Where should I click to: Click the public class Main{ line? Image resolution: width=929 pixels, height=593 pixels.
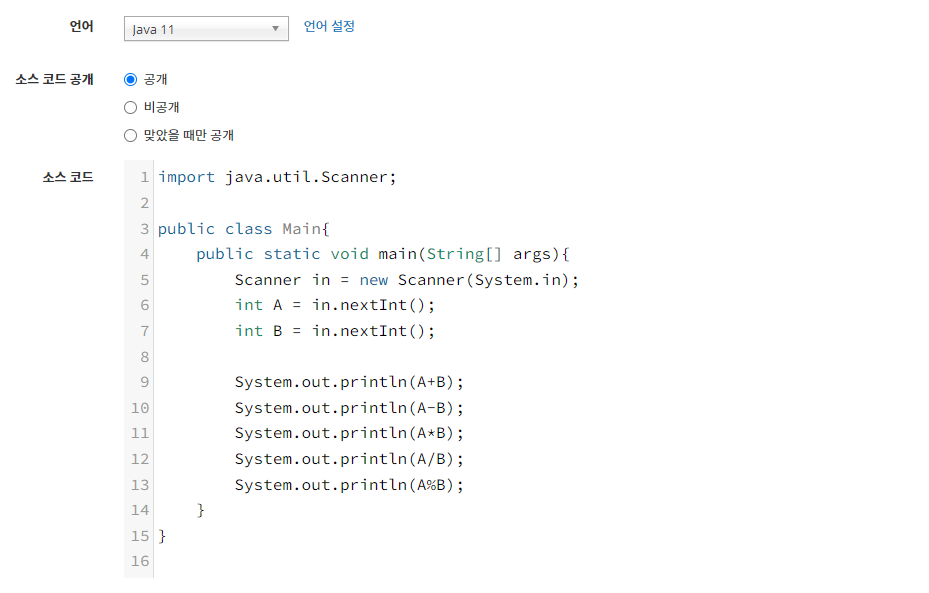click(244, 229)
